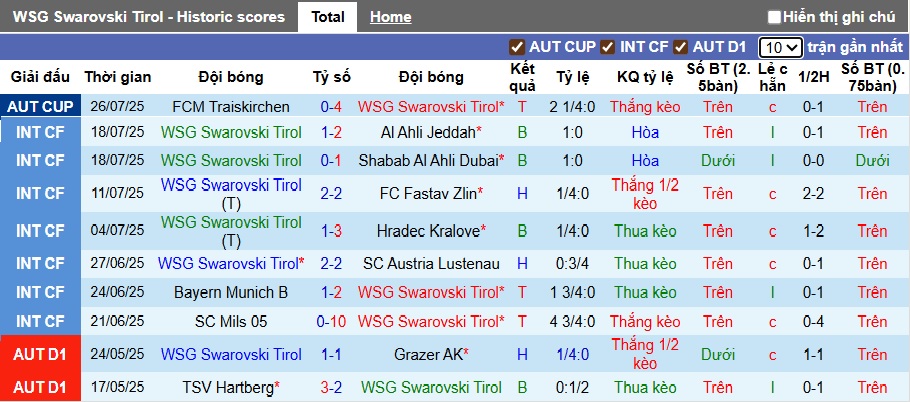Select FC Fastav Zlin in the table
Image resolution: width=910 pixels, height=402 pixels.
[x=429, y=193]
